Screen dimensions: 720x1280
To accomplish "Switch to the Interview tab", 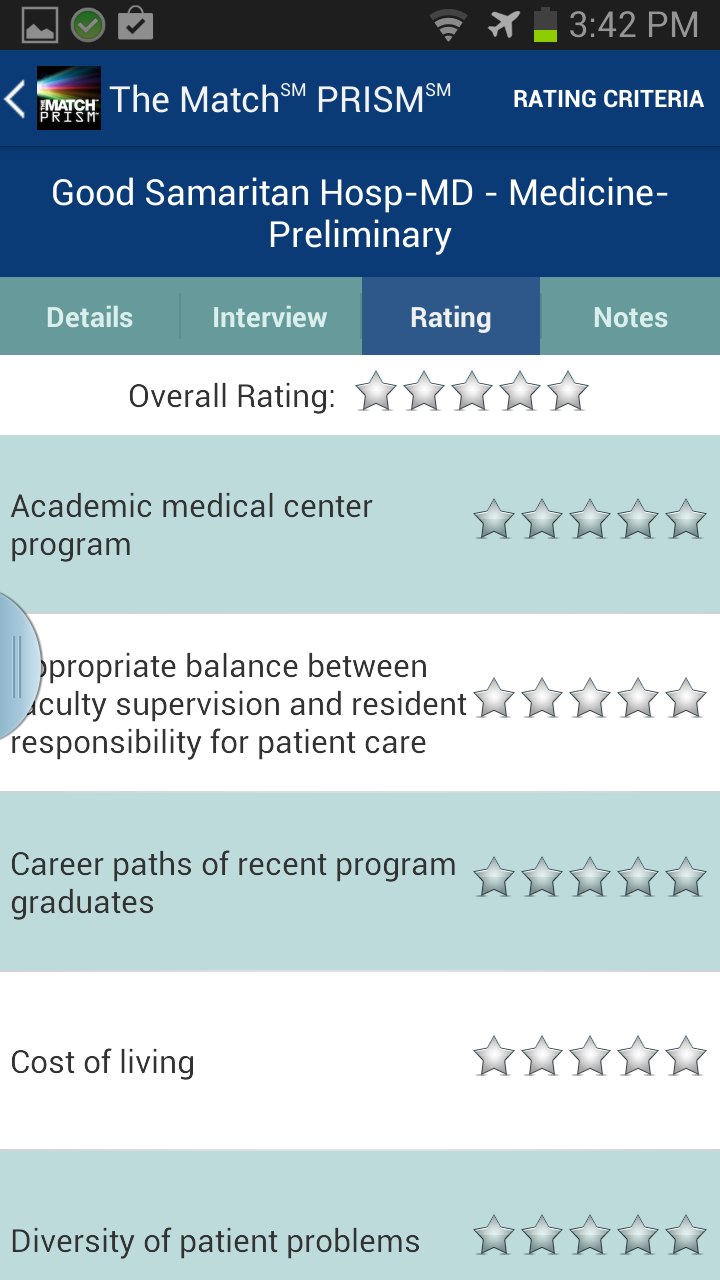I will point(270,317).
